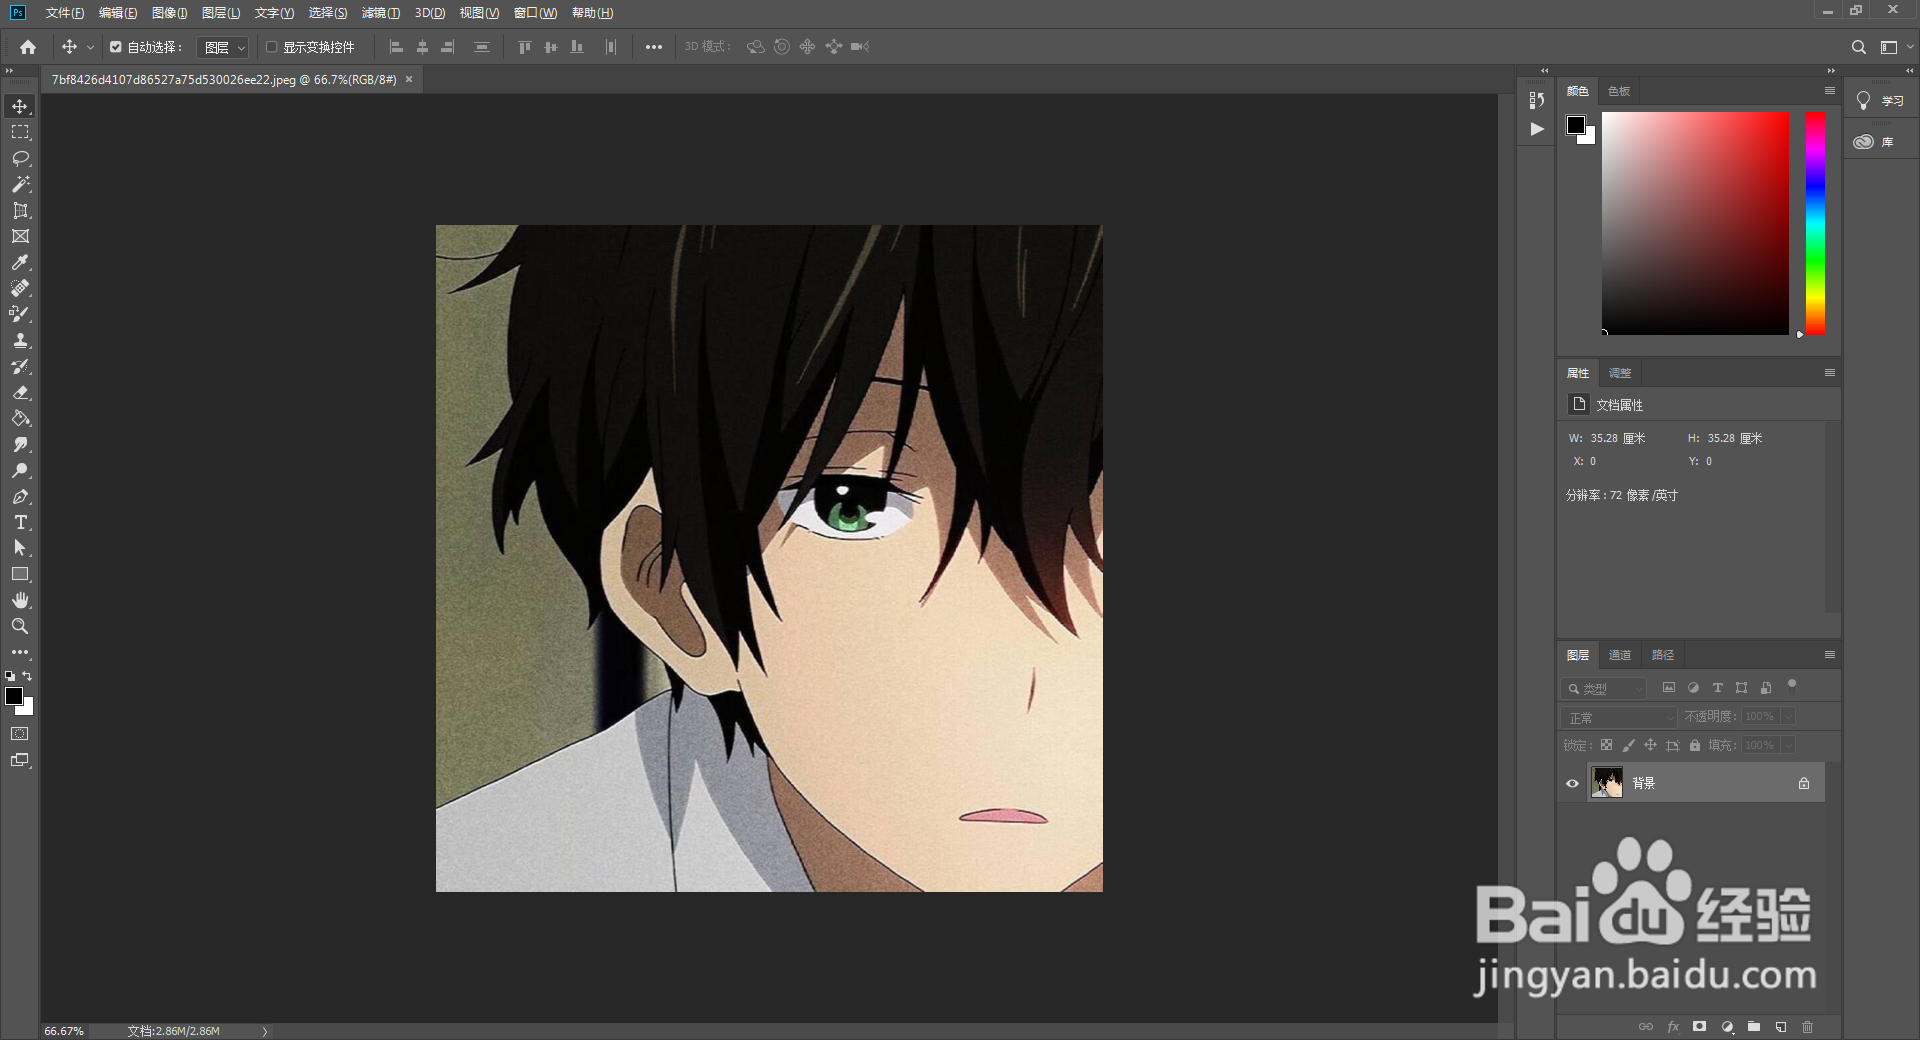1920x1040 pixels.
Task: Toggle Quick Mask mode in toolbar
Action: (x=20, y=734)
